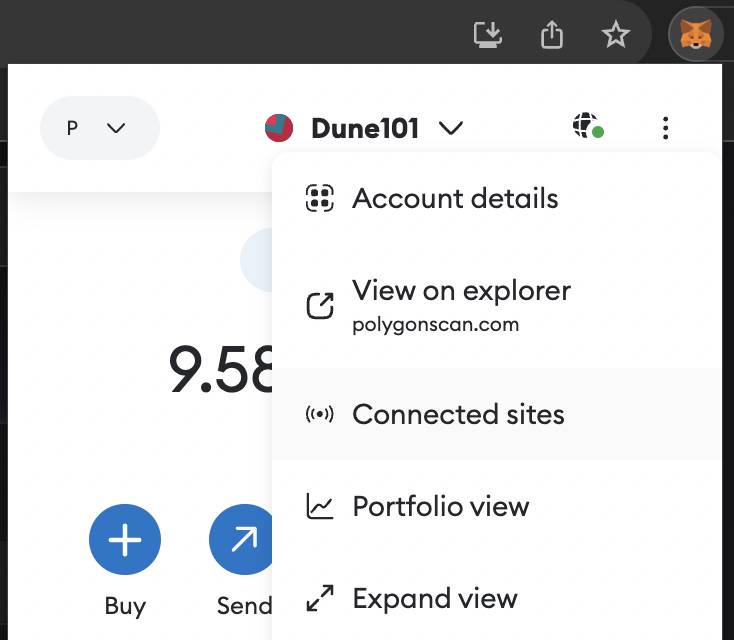
Task: Click the share page icon
Action: pyautogui.click(x=552, y=34)
